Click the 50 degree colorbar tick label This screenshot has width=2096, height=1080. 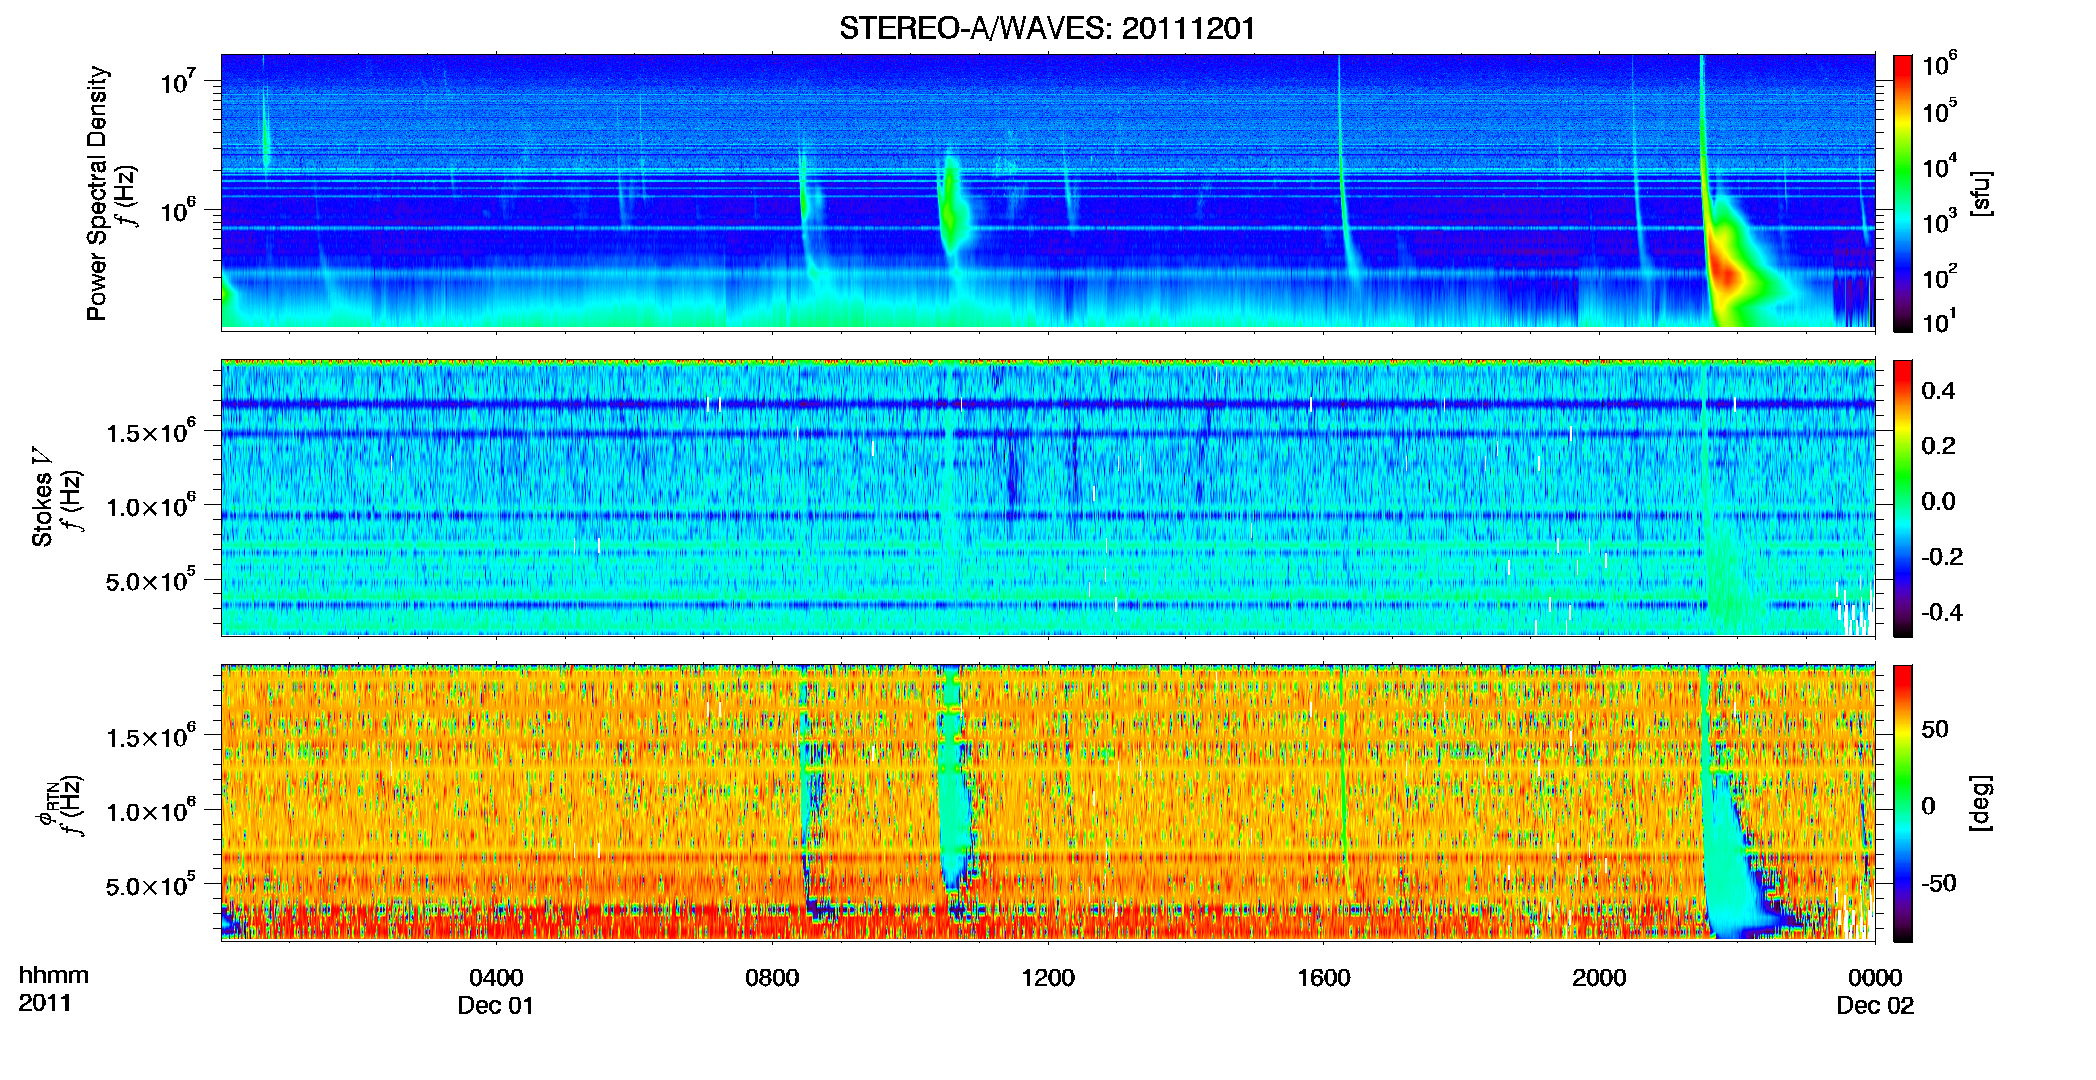(x=1934, y=729)
